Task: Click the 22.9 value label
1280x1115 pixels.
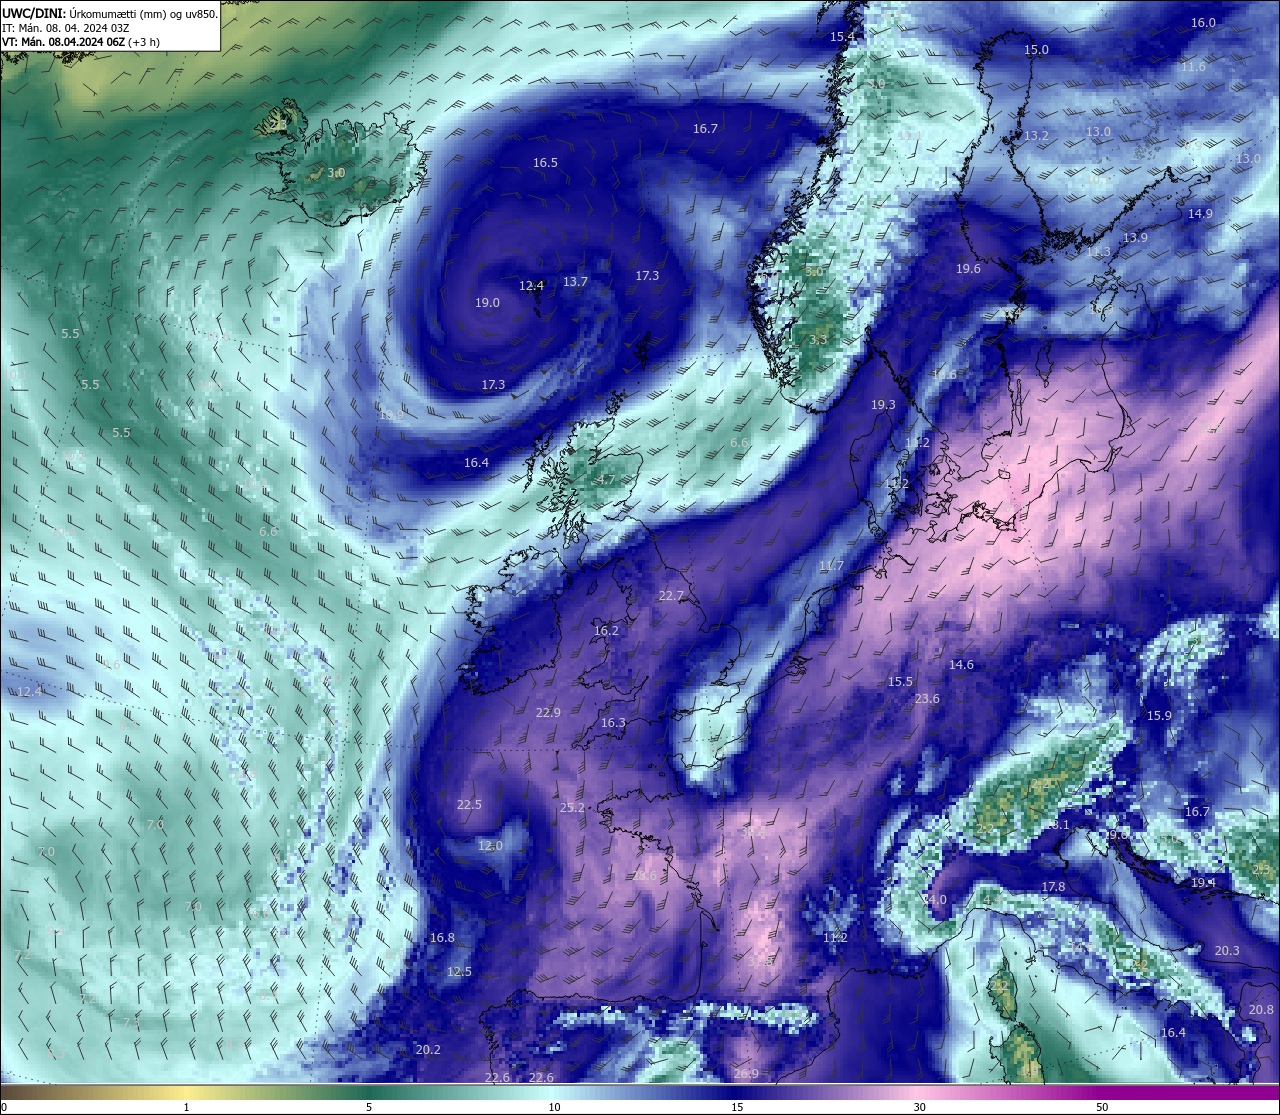Action: pos(548,713)
